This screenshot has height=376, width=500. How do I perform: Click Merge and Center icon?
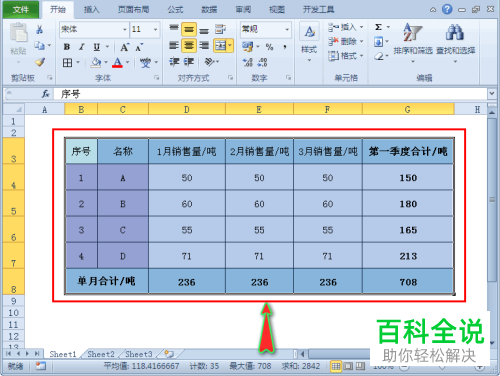[x=220, y=45]
